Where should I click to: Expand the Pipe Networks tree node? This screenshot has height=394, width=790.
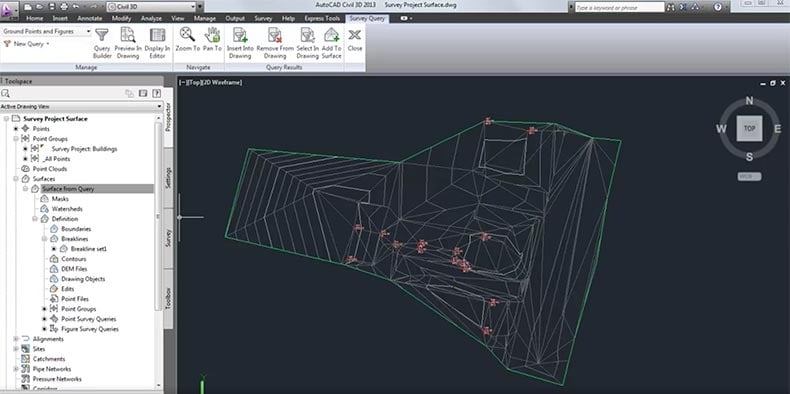(16, 369)
